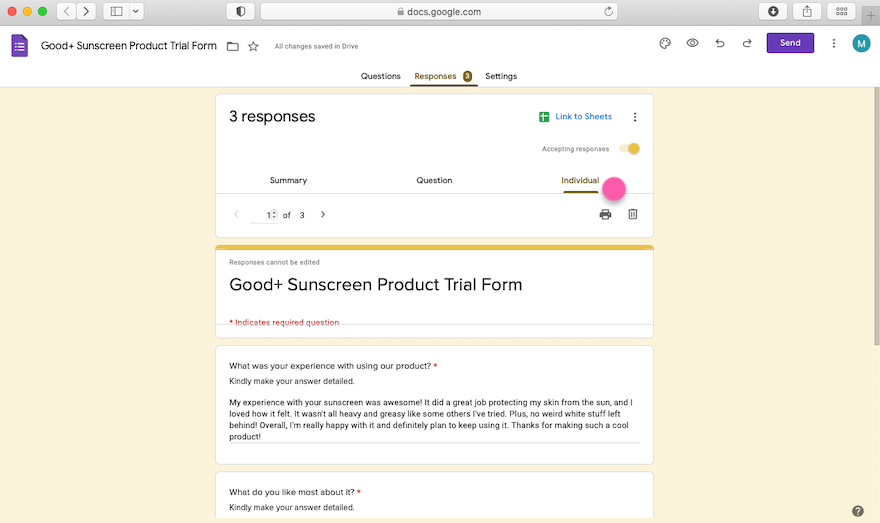
Task: Select the Summary responses view
Action: pos(288,180)
